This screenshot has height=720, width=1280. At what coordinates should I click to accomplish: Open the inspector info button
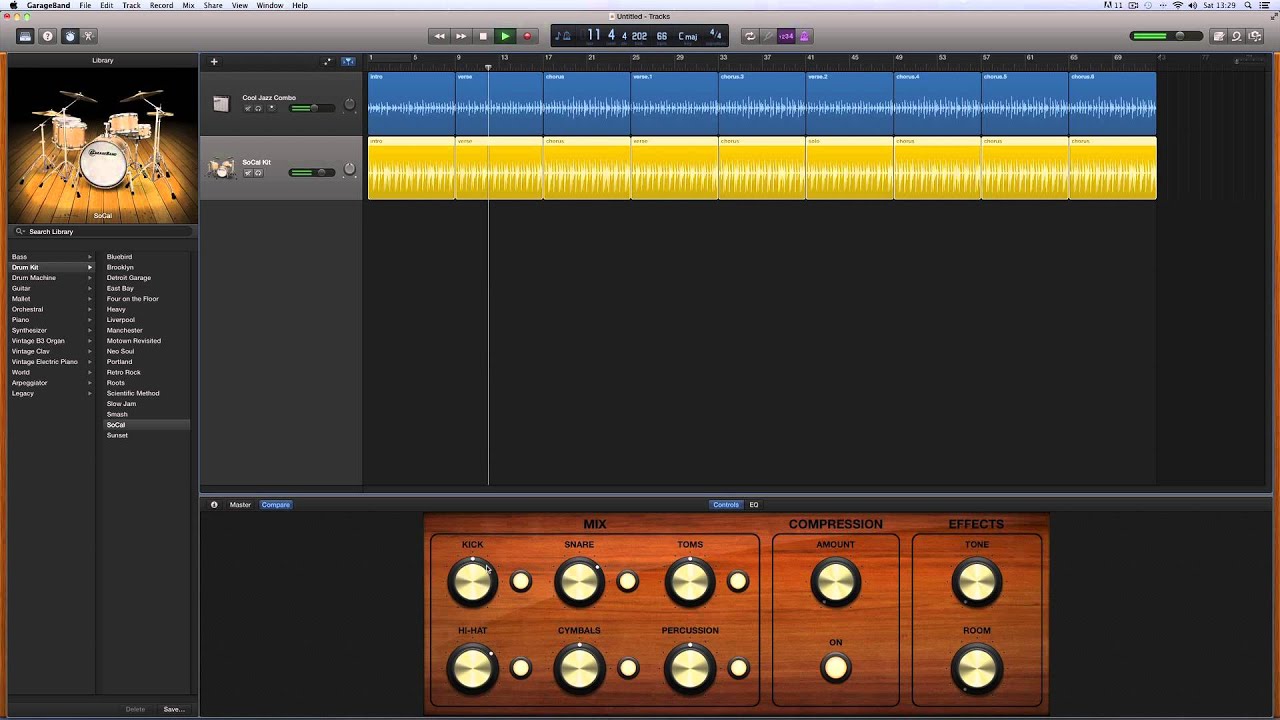214,505
